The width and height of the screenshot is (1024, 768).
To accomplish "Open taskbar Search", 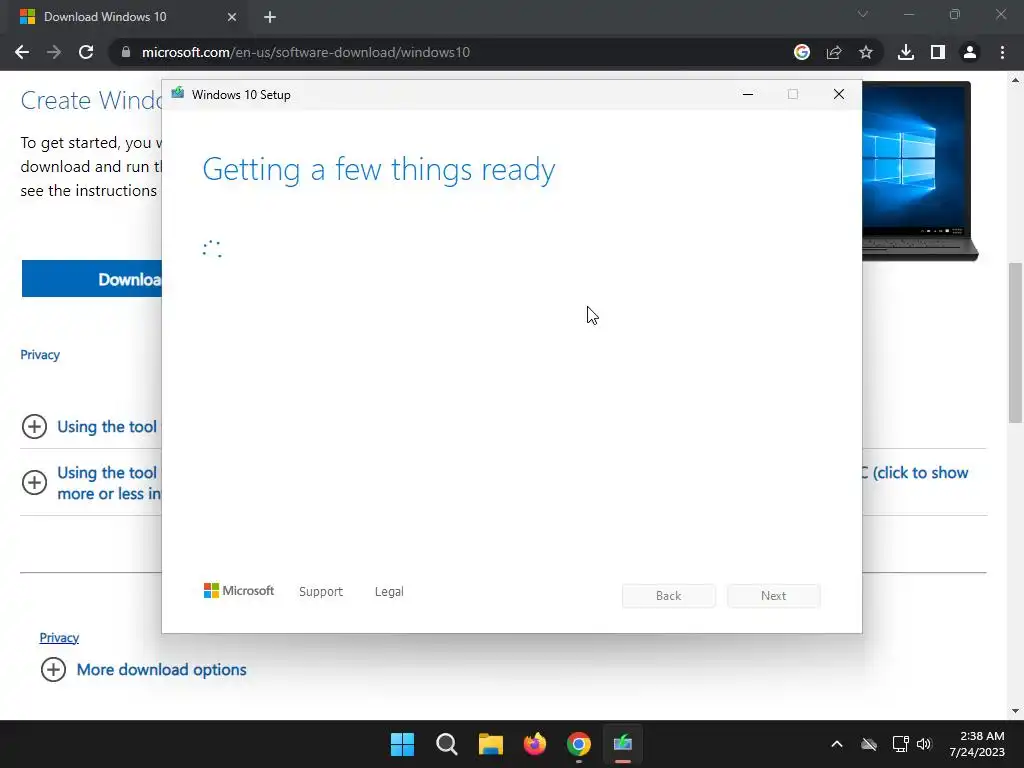I will pos(447,744).
